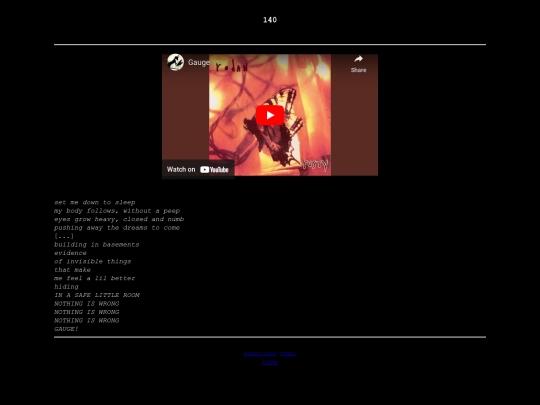
Task: Click the '(...)' ellipsis line
Action: (x=64, y=236)
